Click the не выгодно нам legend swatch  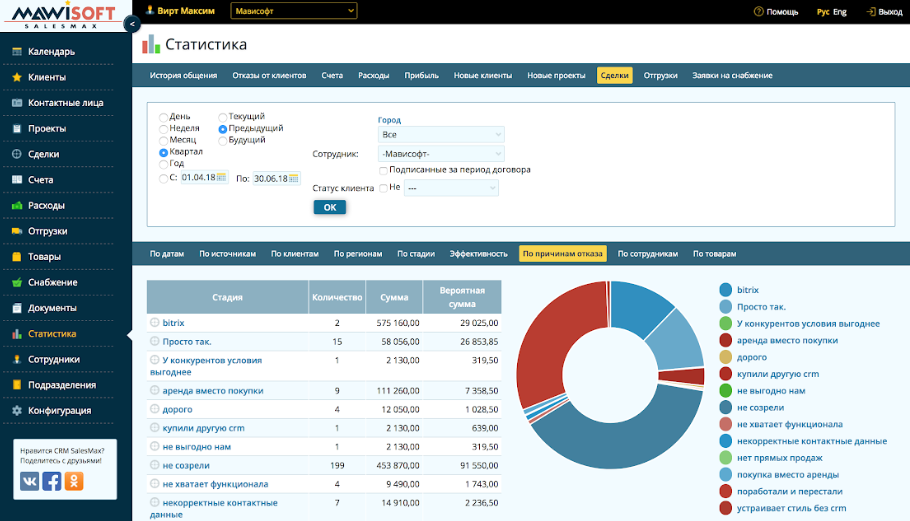click(725, 390)
